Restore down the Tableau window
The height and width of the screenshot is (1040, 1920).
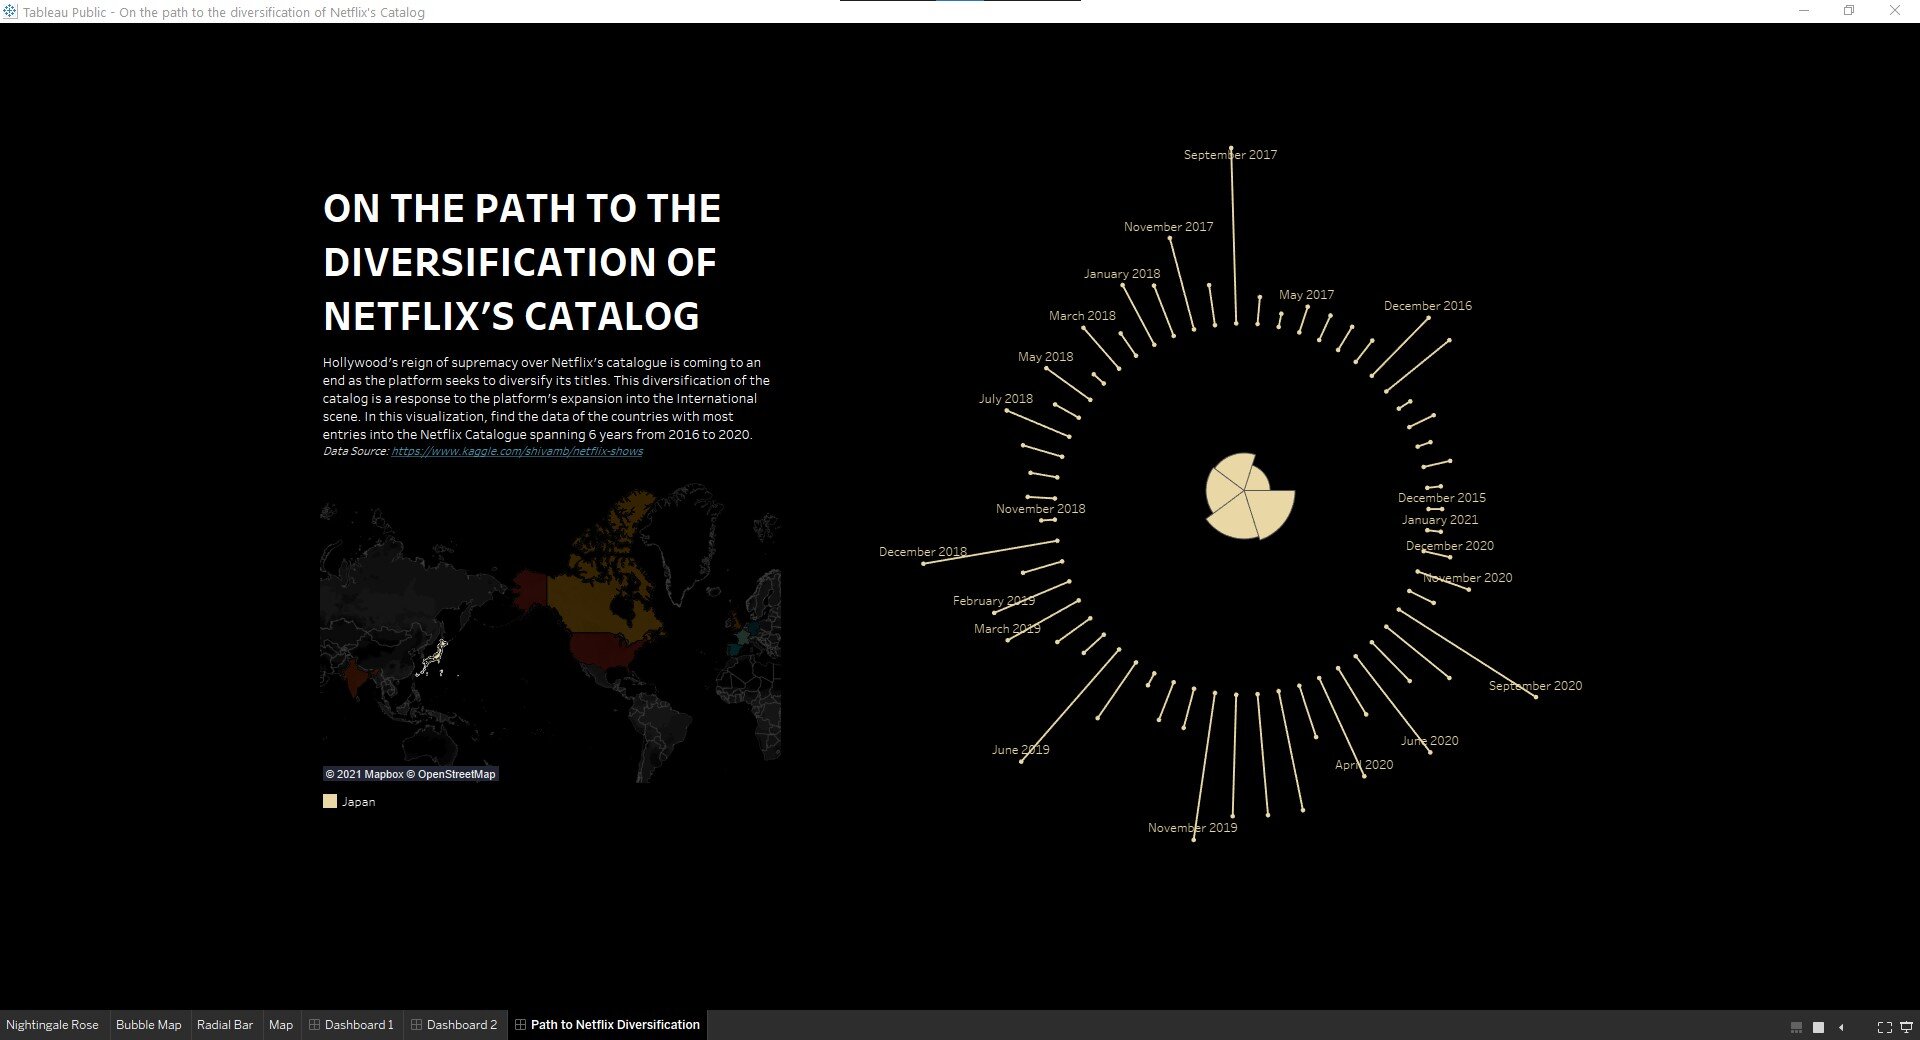[1849, 11]
